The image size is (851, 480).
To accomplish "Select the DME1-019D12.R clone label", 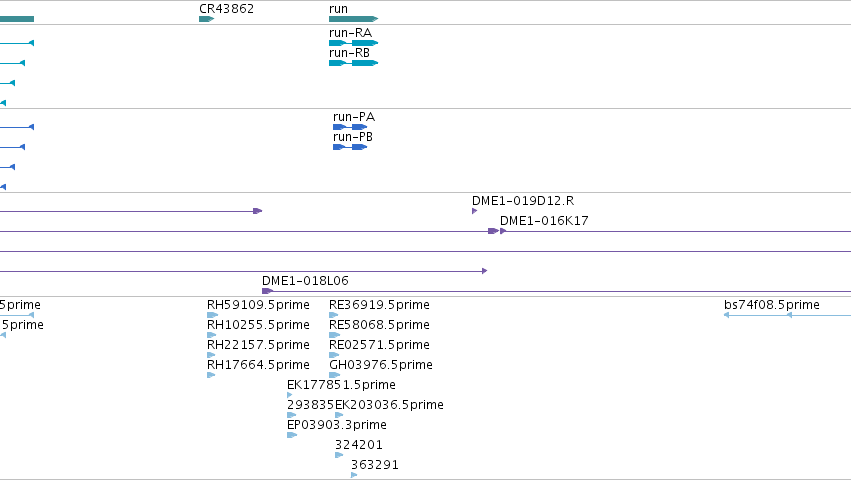I will (x=523, y=201).
